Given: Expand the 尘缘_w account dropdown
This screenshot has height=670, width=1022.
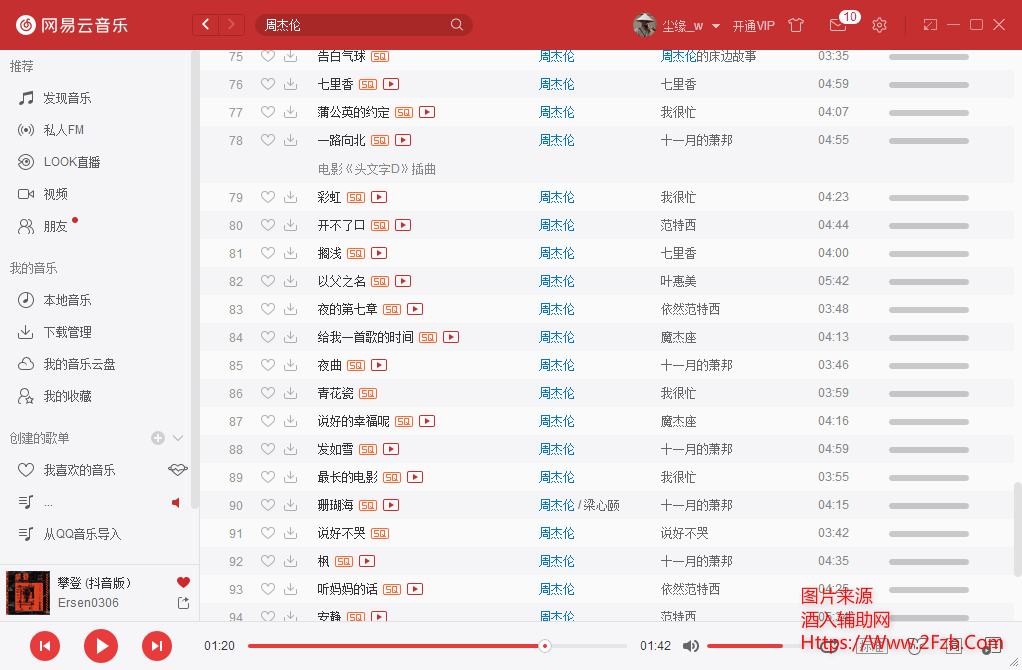Looking at the screenshot, I should pos(716,26).
